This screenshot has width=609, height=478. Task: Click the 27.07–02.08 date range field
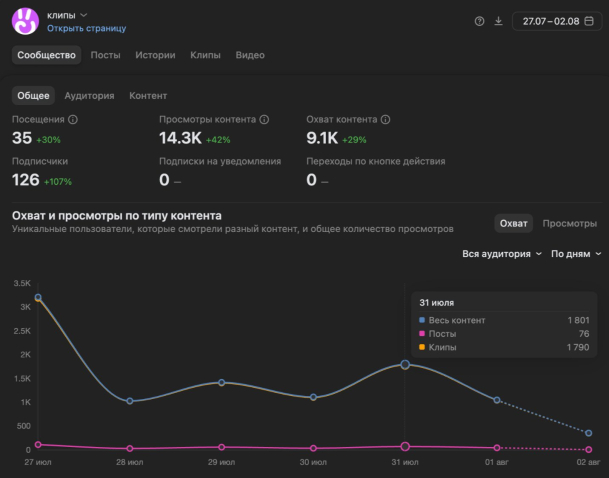(557, 21)
